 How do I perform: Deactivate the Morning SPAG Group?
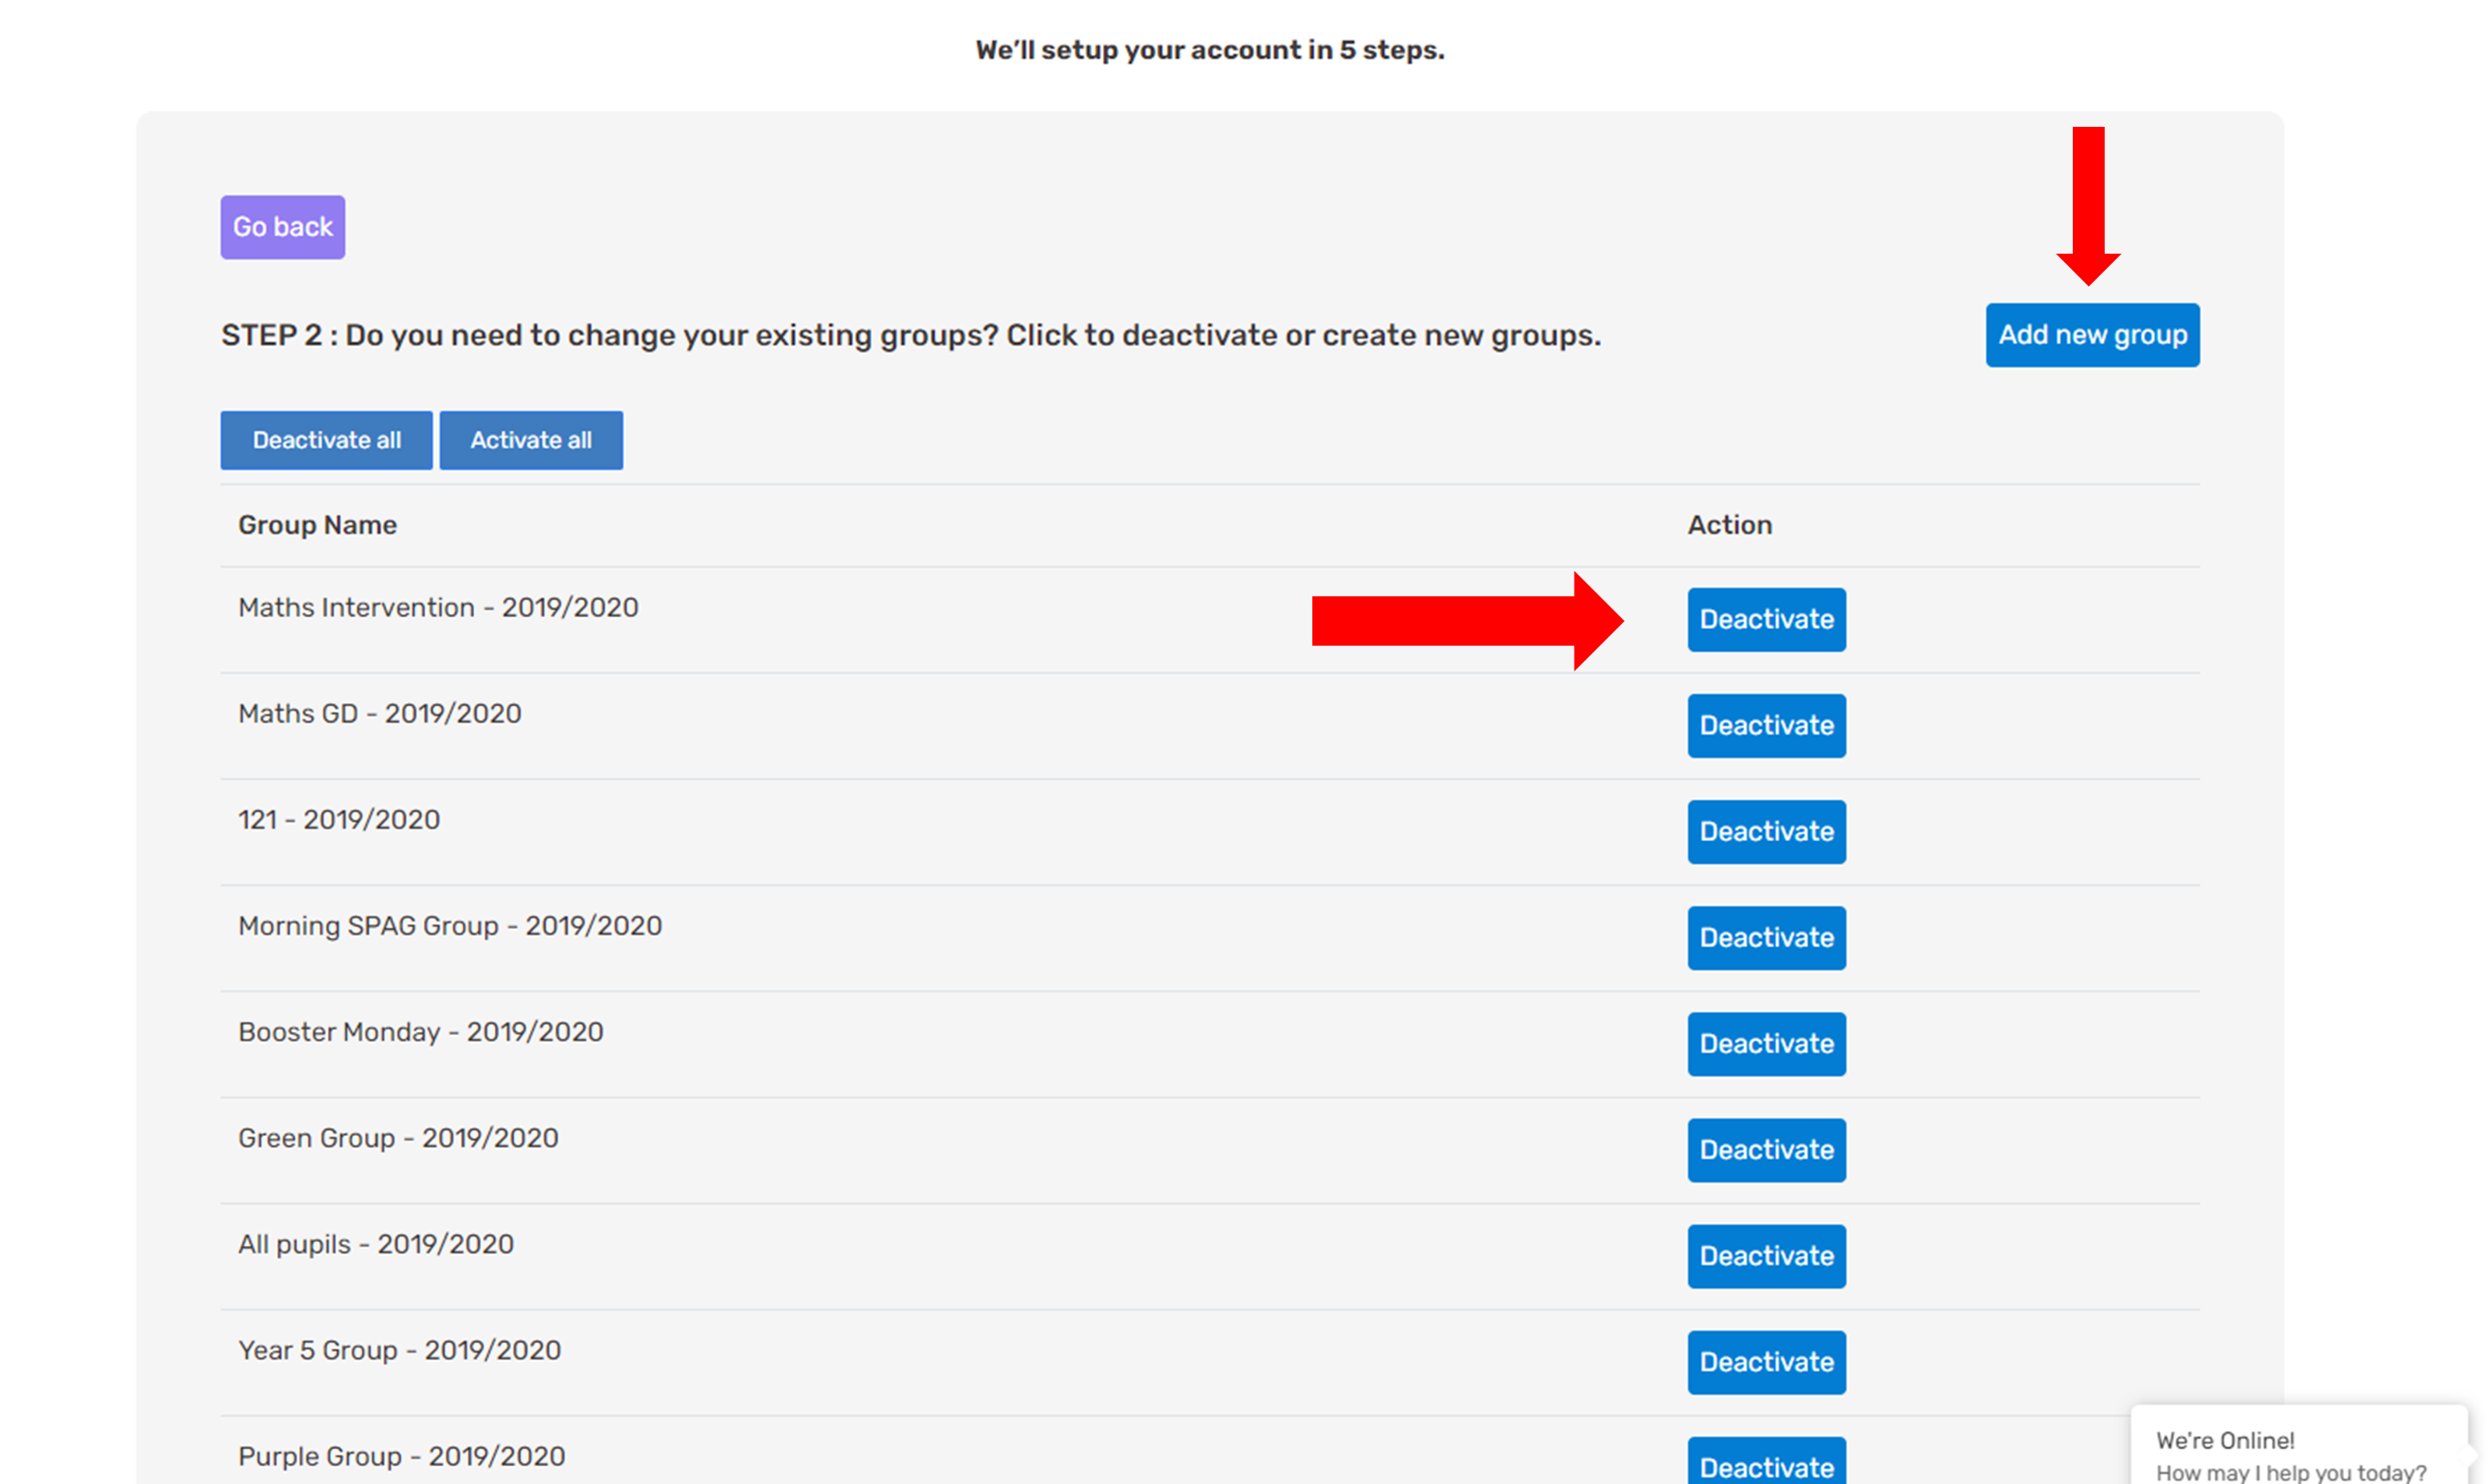[1766, 938]
